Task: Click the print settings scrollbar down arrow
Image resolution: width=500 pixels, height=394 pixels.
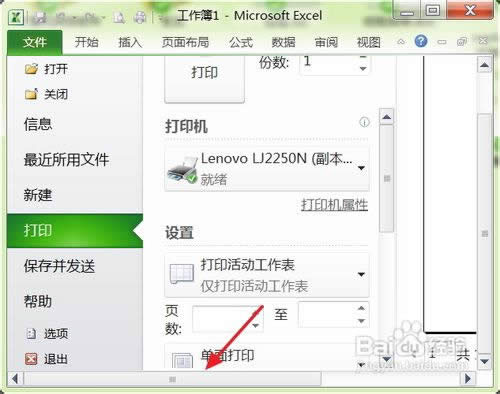Action: tap(387, 359)
